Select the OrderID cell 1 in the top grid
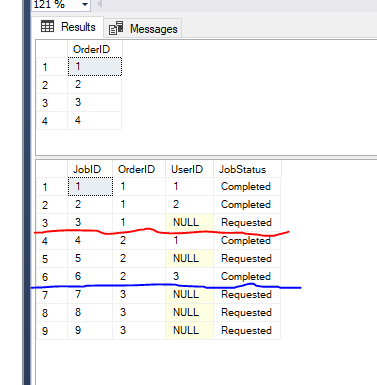 95,66
